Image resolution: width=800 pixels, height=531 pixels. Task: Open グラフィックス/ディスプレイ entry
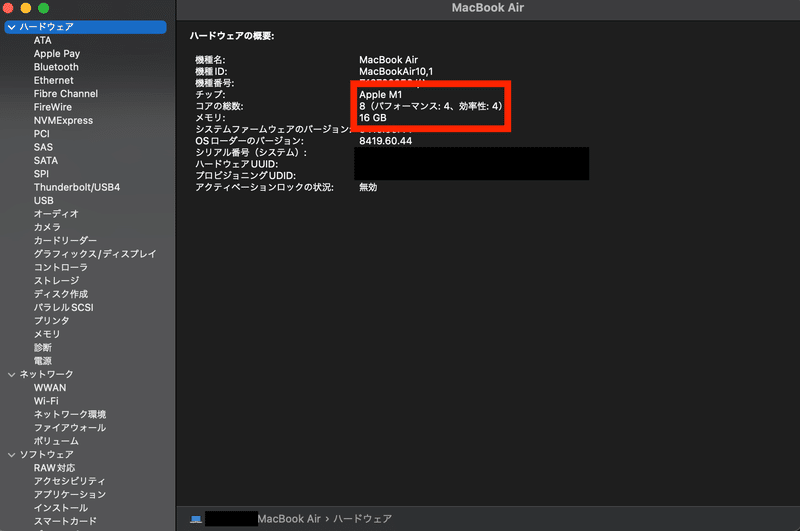click(95, 254)
